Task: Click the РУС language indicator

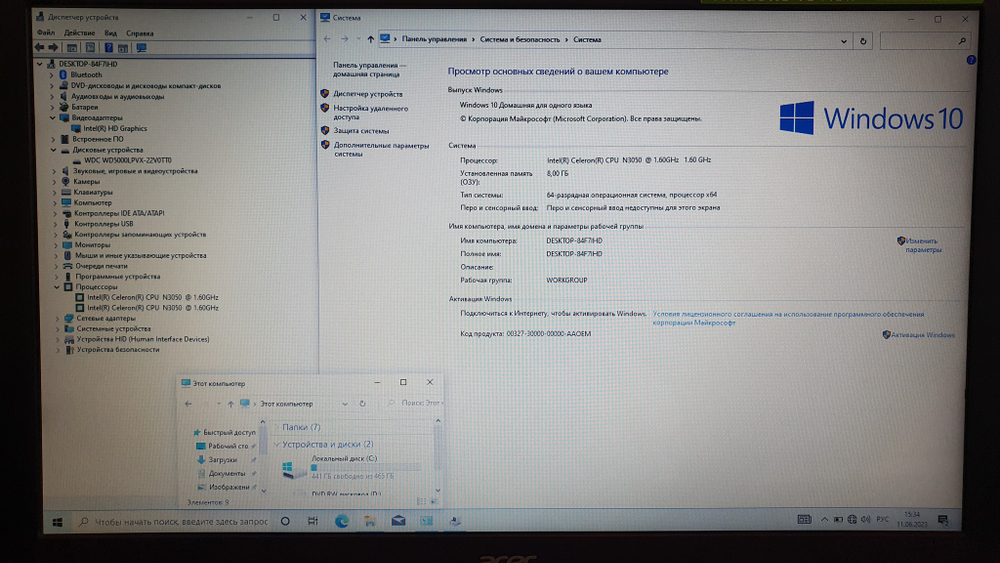Action: click(x=882, y=519)
